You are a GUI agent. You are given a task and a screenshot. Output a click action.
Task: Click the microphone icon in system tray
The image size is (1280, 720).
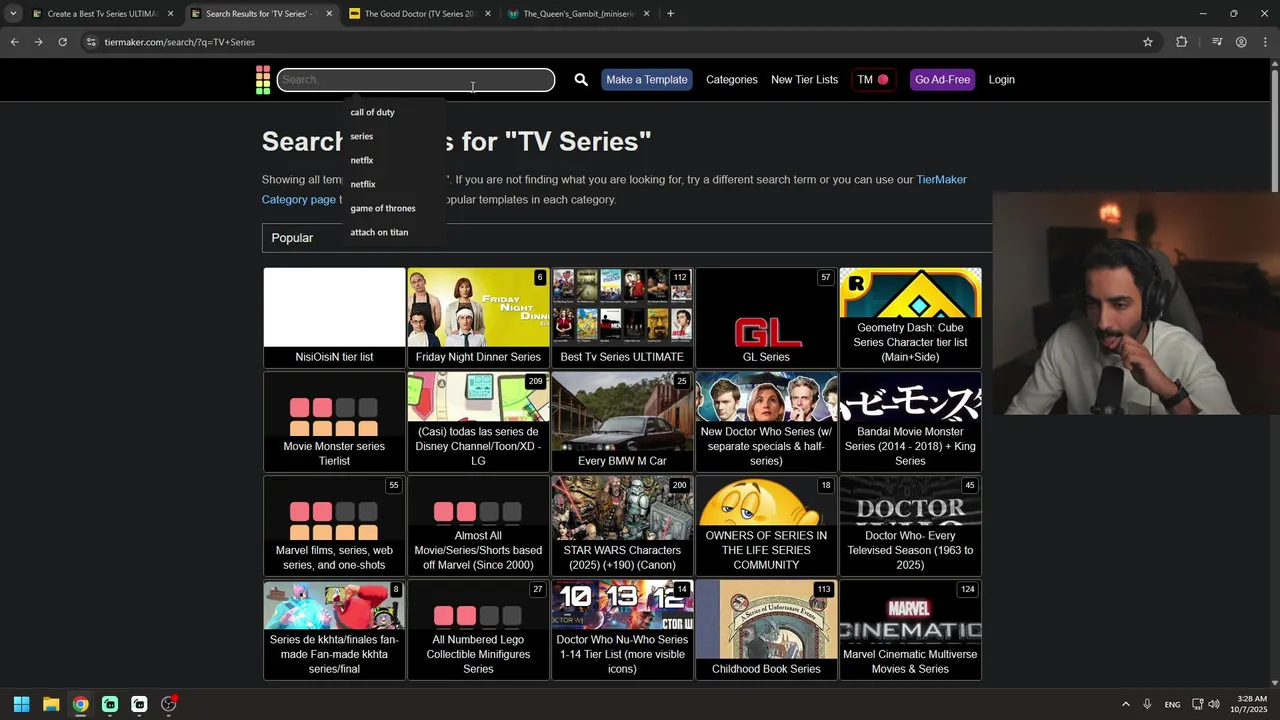coord(1147,704)
